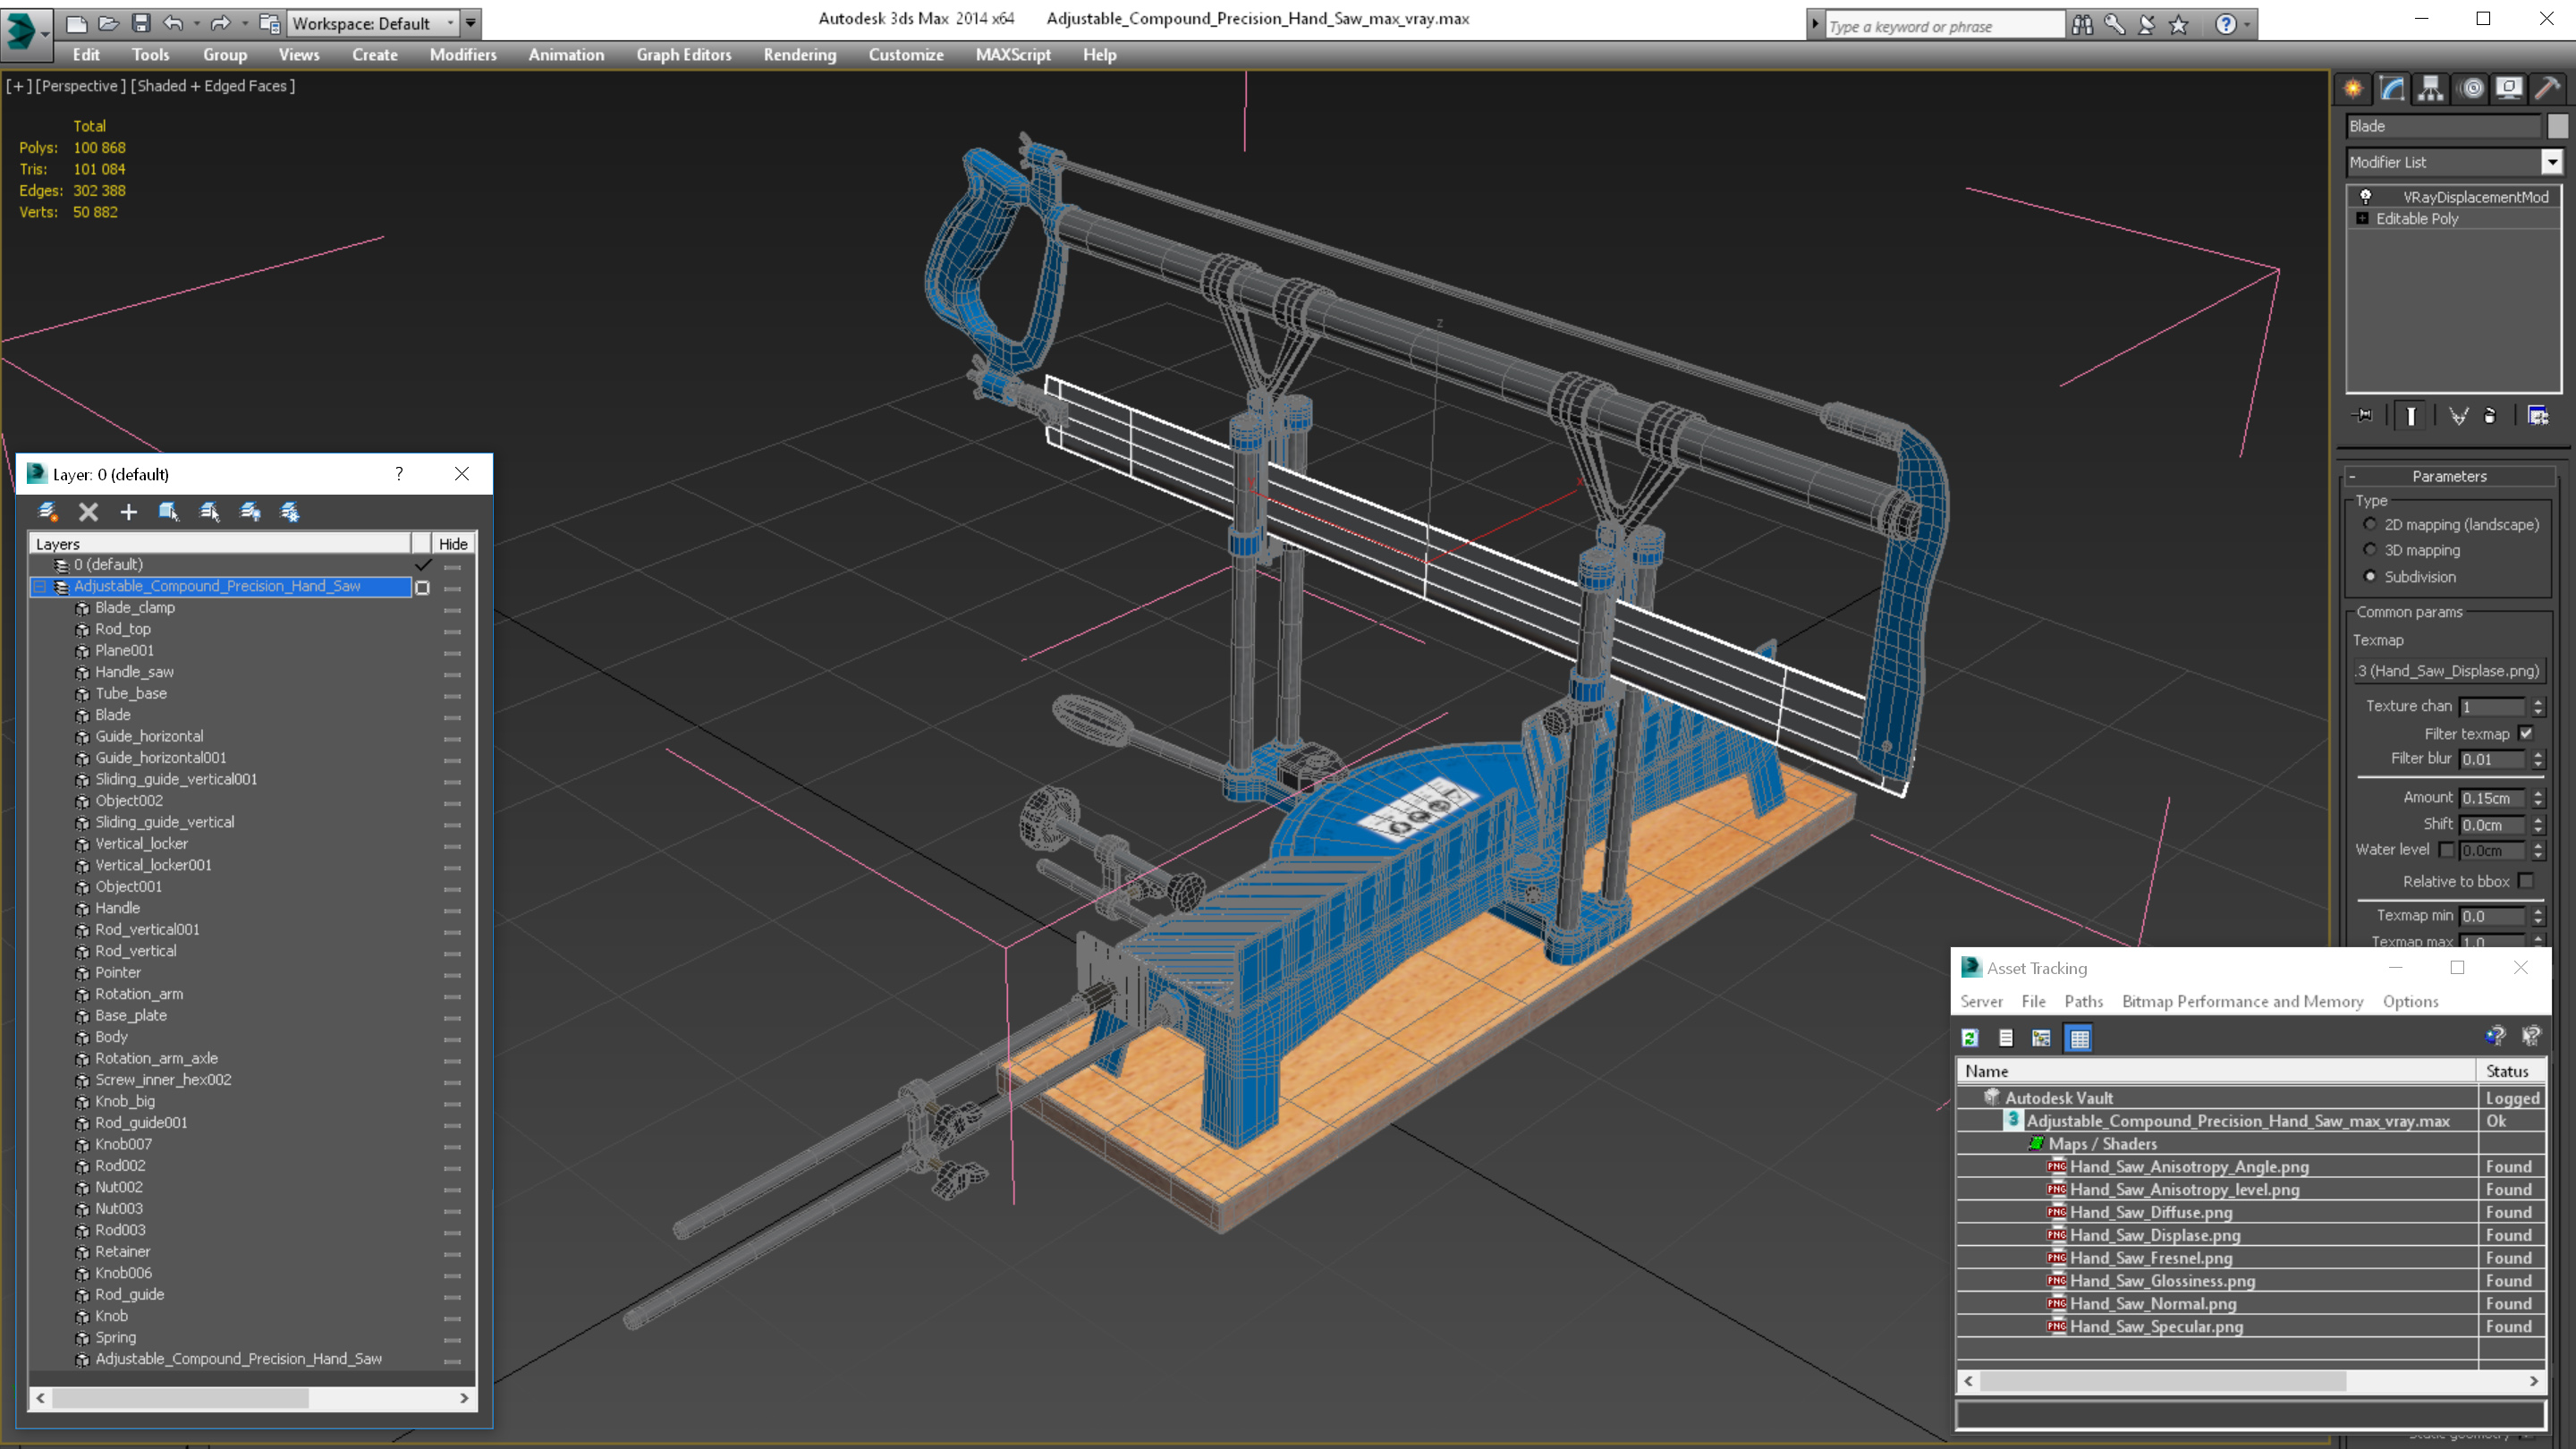Select Subdivision radio button
This screenshot has height=1449, width=2576.
pyautogui.click(x=2369, y=576)
